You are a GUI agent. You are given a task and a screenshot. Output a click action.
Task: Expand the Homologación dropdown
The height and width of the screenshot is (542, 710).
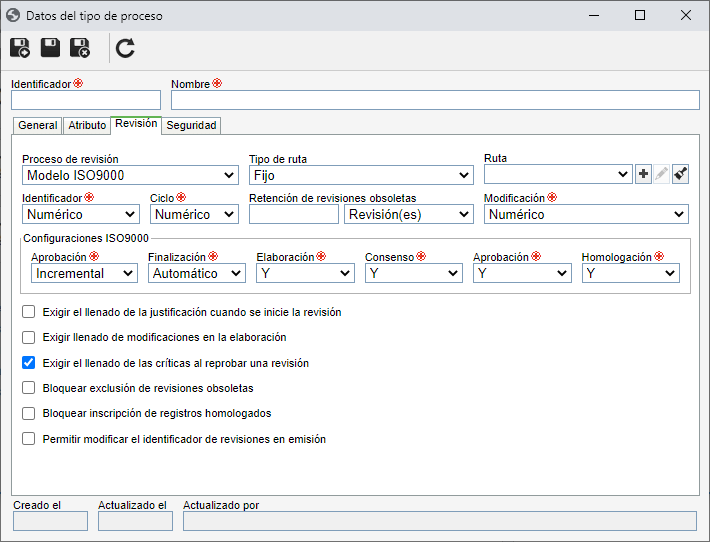coord(631,273)
